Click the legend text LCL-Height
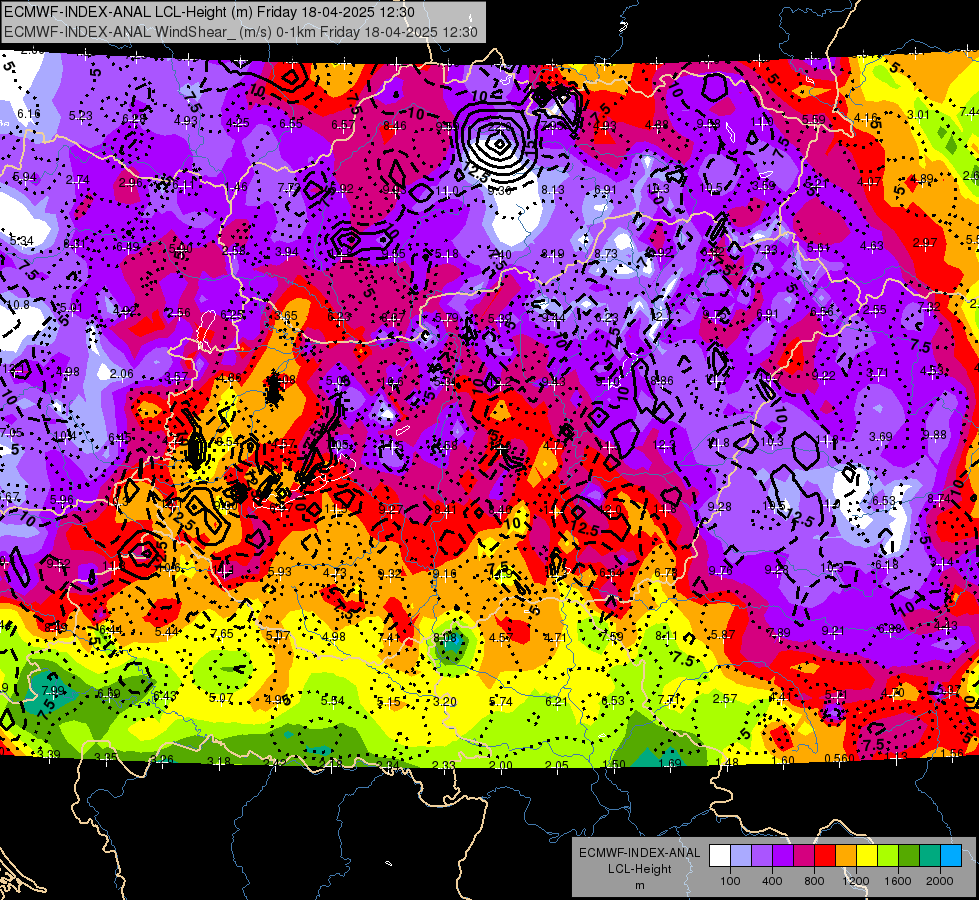The height and width of the screenshot is (900, 979). point(639,869)
